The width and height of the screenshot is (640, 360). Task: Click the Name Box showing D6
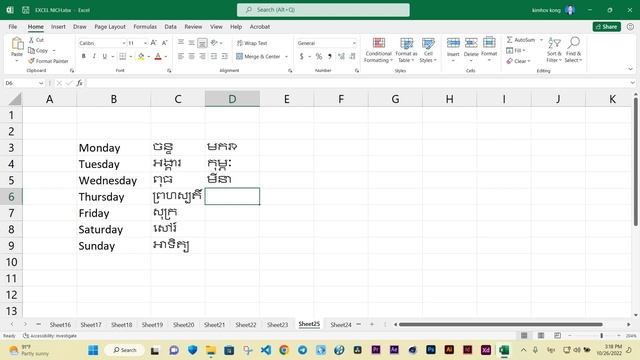(24, 83)
